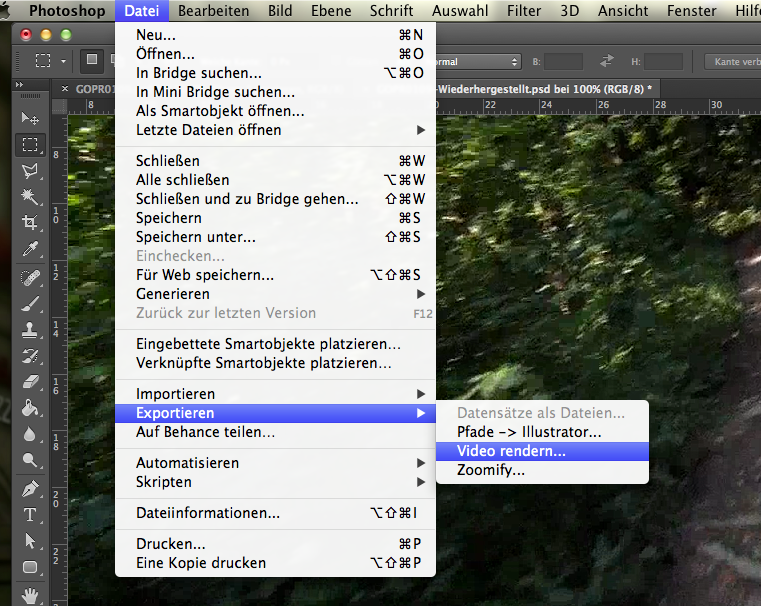Choose Als Smartobjekt öffnen...

tap(275, 111)
